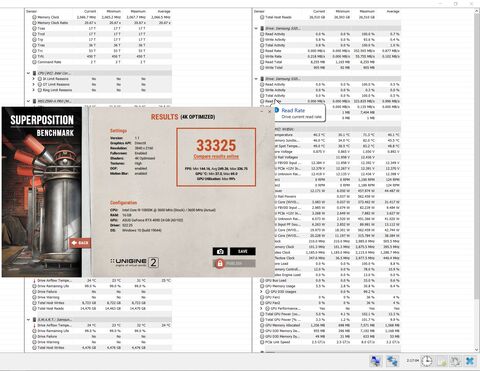Screen dimensions: 480x371
Task: Select Total Host Writes row showing 8,703 GB
Action: click(102, 303)
